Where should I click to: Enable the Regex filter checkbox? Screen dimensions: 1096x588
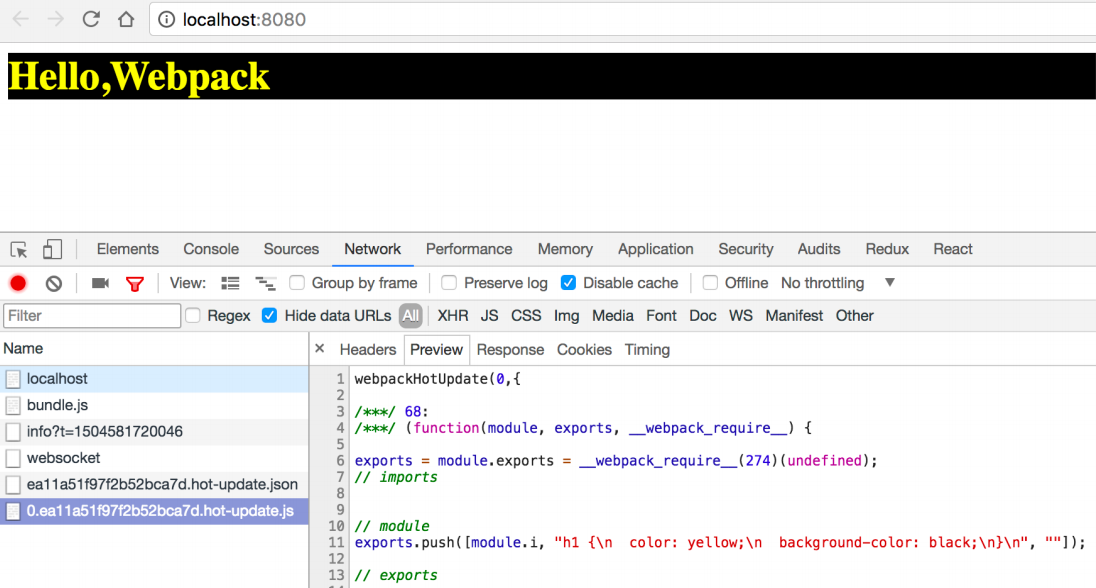193,315
